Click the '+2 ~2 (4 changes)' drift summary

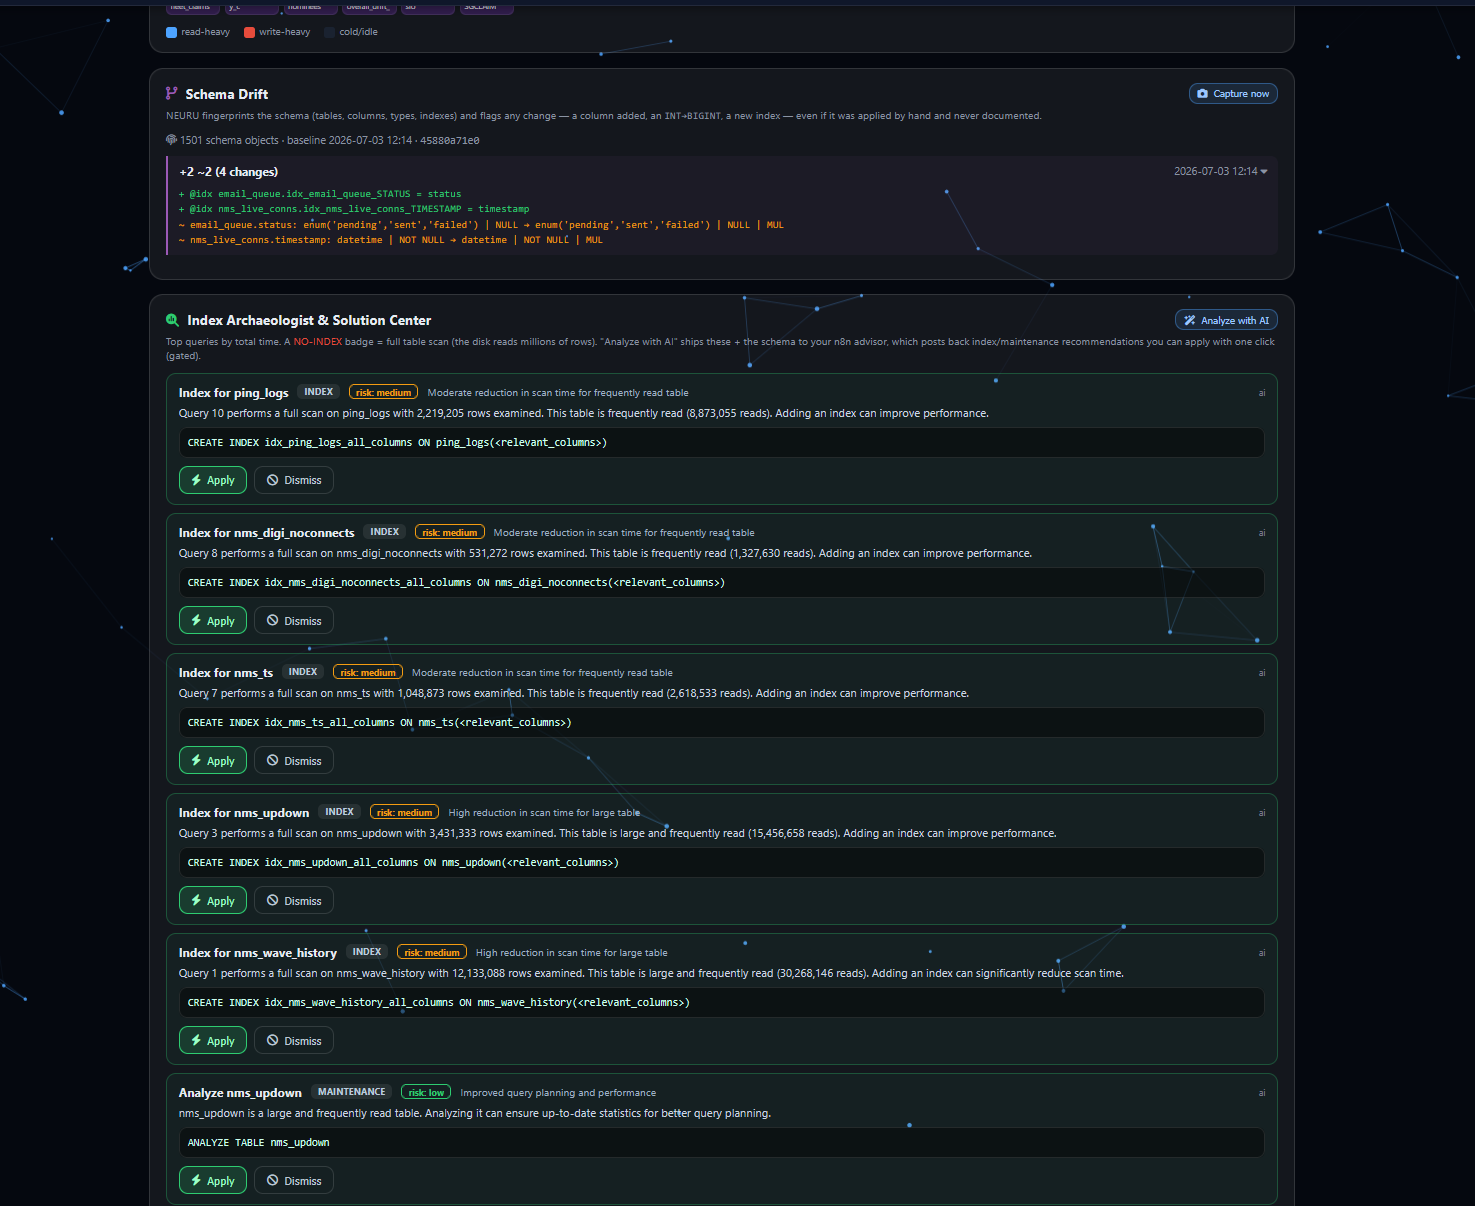[x=229, y=172]
